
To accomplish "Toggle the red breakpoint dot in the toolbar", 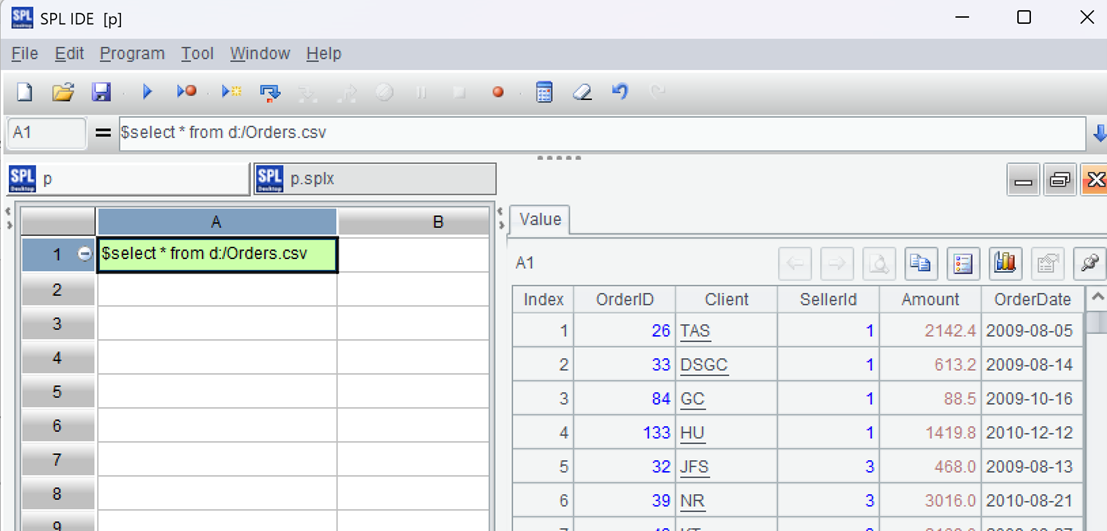I will point(498,92).
